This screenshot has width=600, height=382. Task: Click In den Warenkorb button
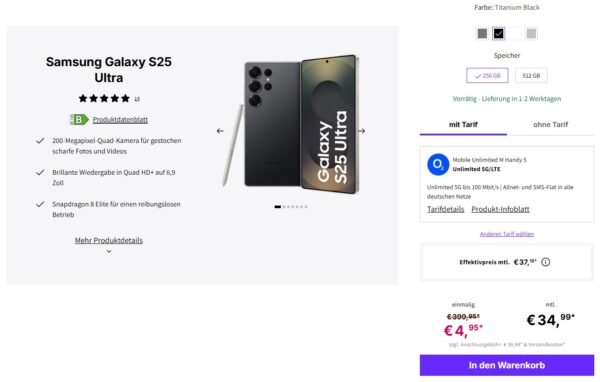(507, 365)
